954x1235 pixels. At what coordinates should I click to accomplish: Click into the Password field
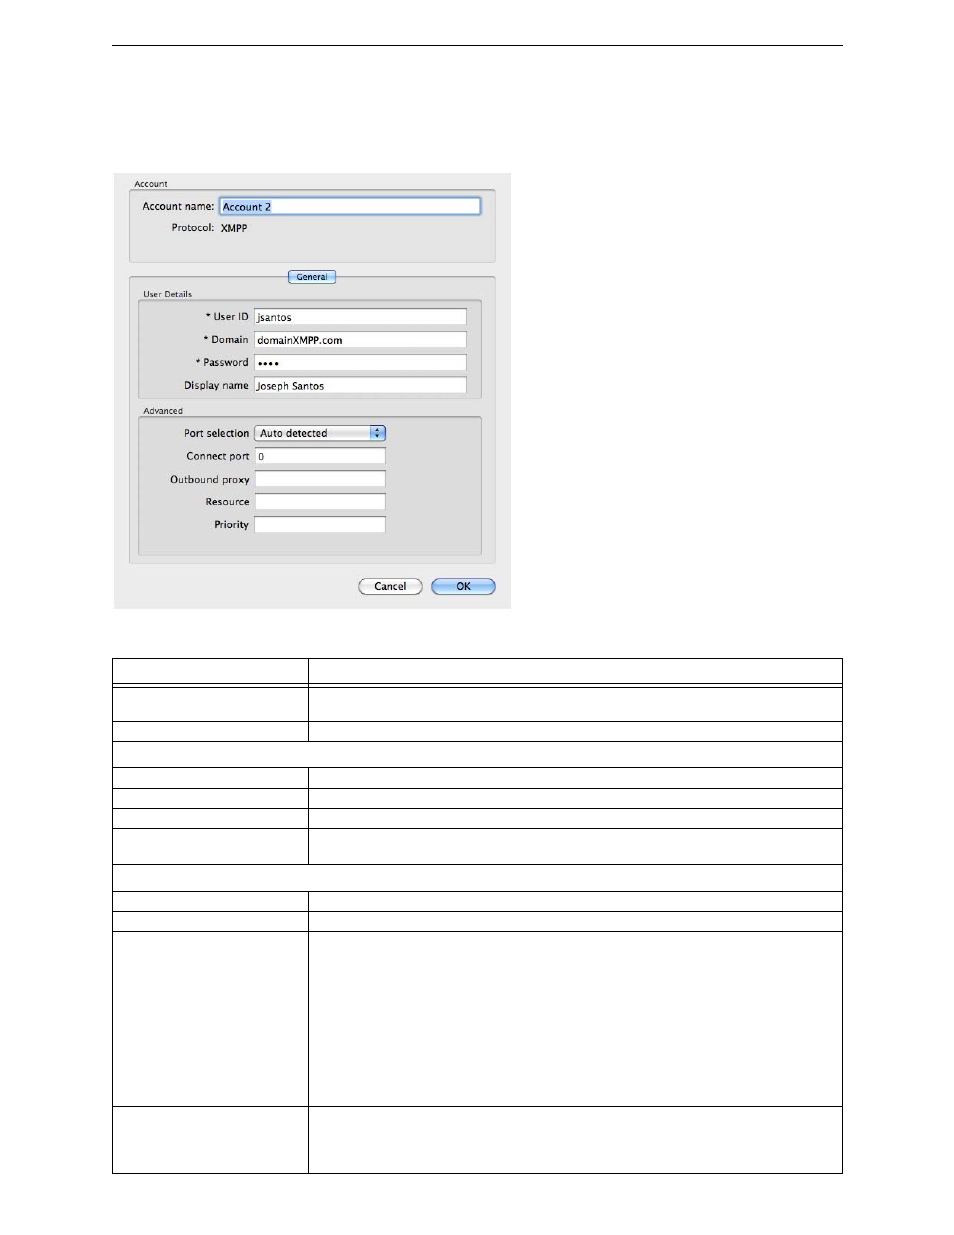359,363
